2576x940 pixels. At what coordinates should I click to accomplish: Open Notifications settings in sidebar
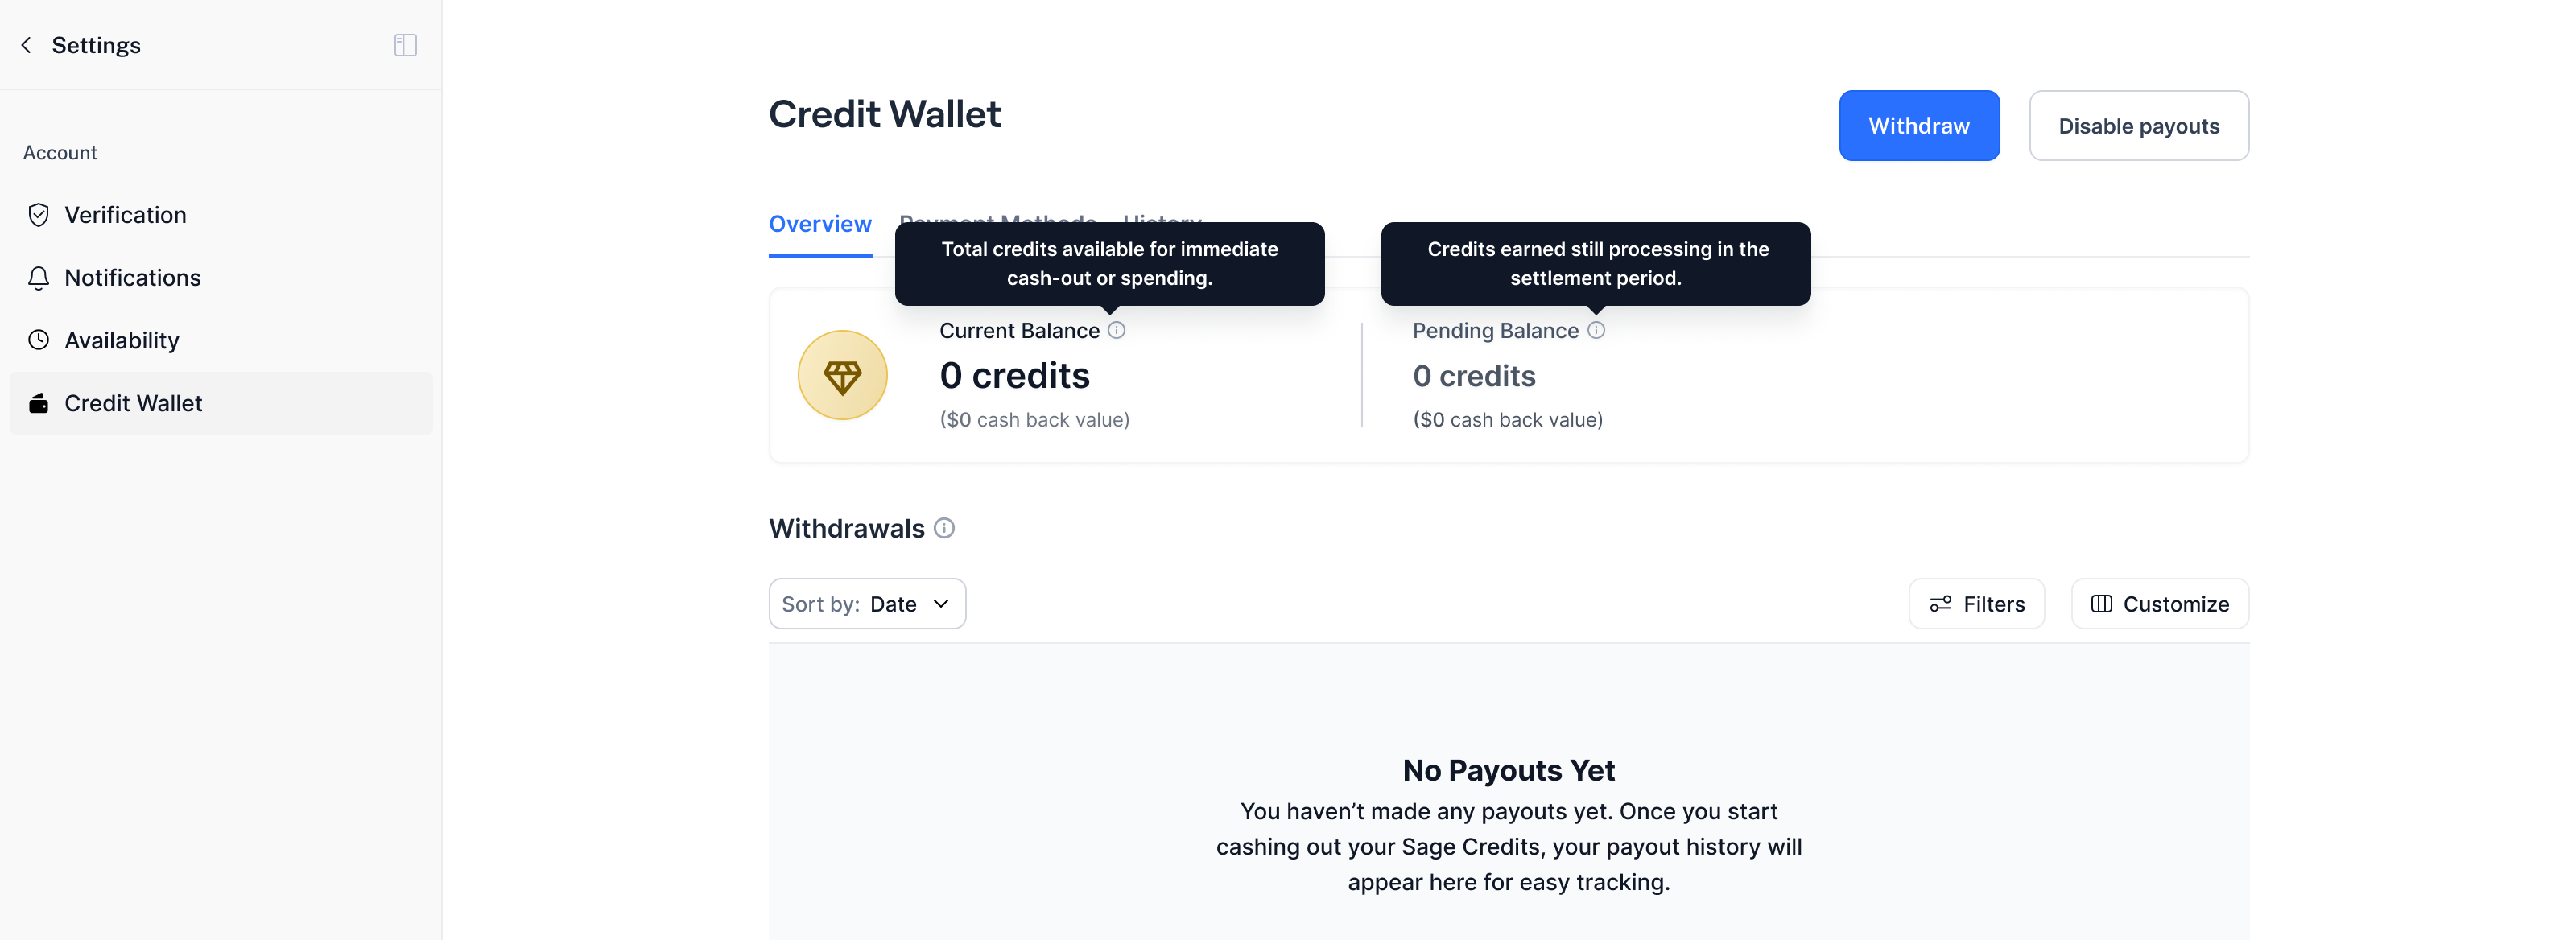pos(132,278)
